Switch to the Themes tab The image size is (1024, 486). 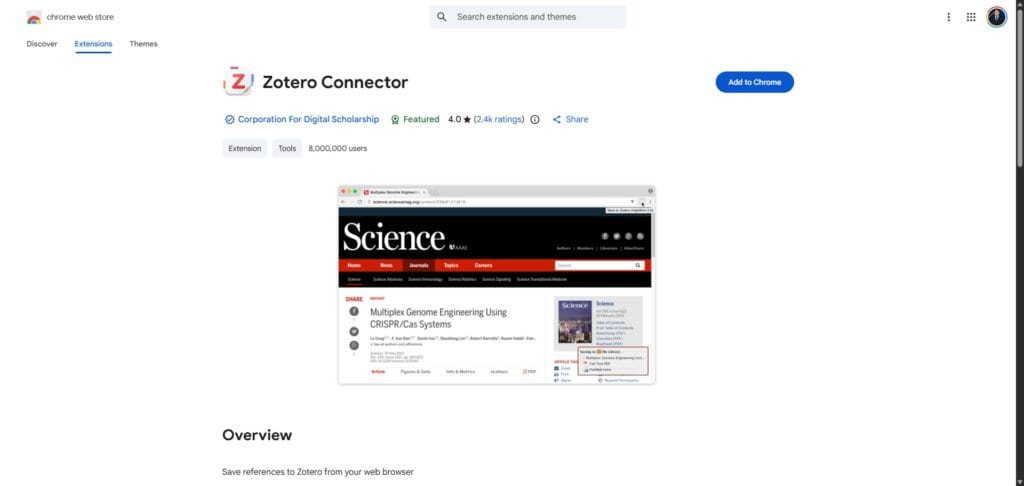(x=143, y=44)
